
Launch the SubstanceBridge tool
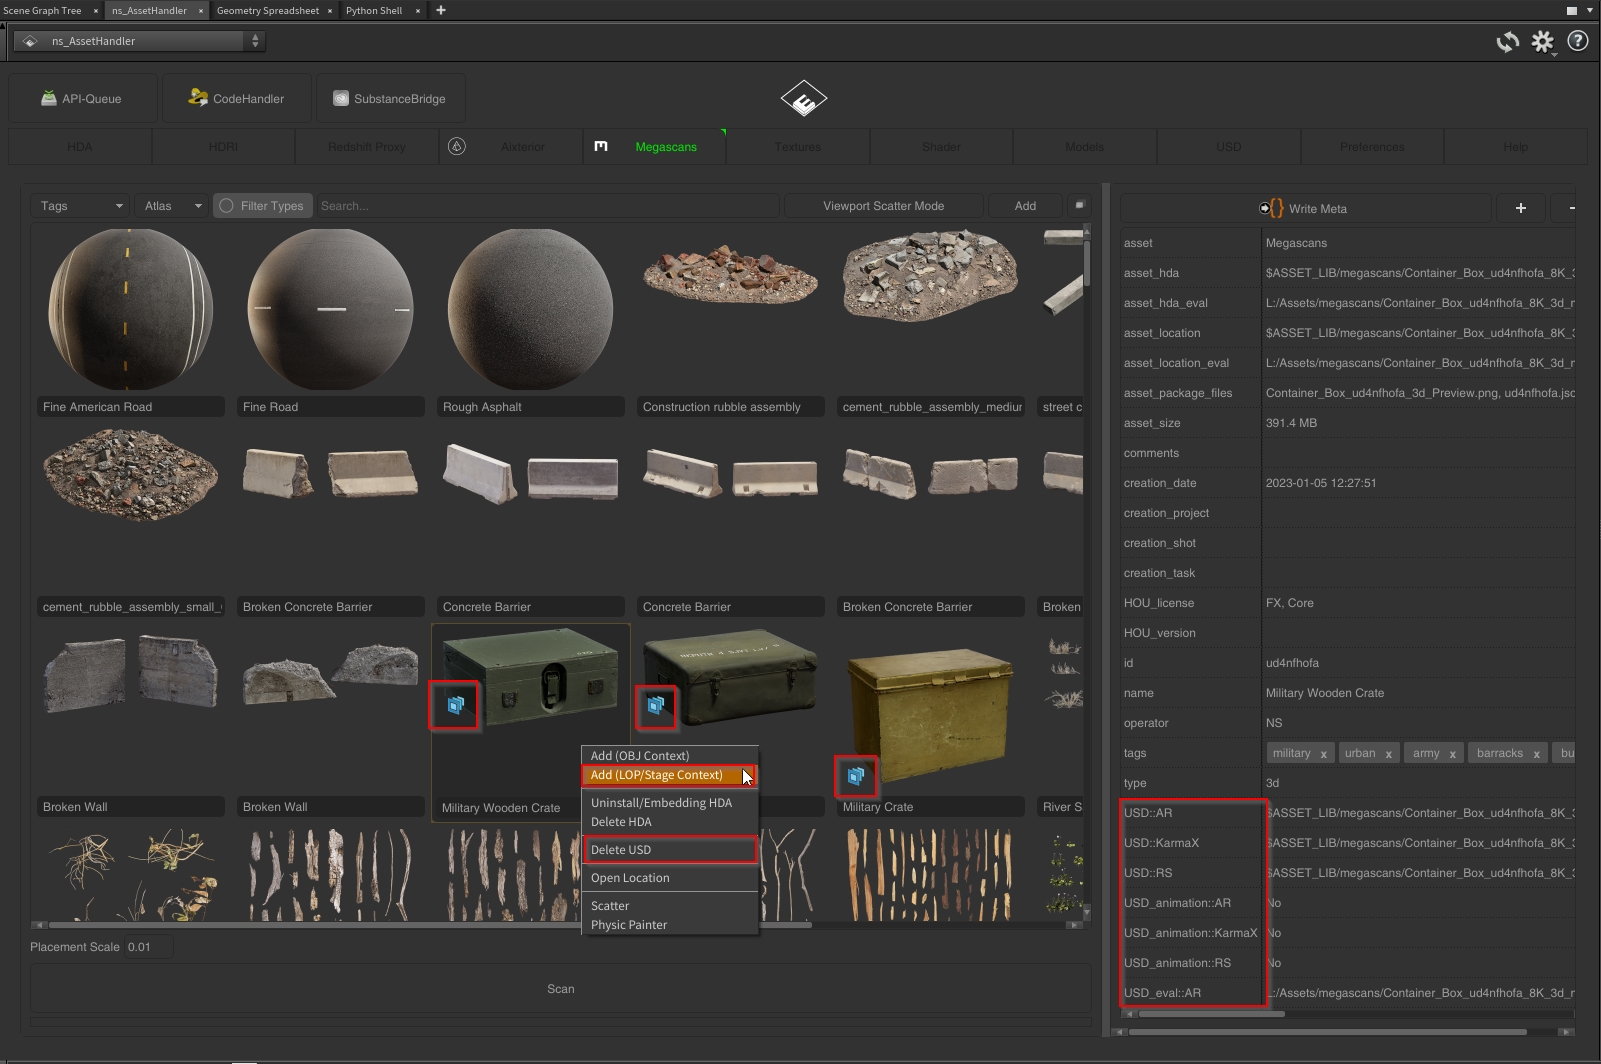389,99
